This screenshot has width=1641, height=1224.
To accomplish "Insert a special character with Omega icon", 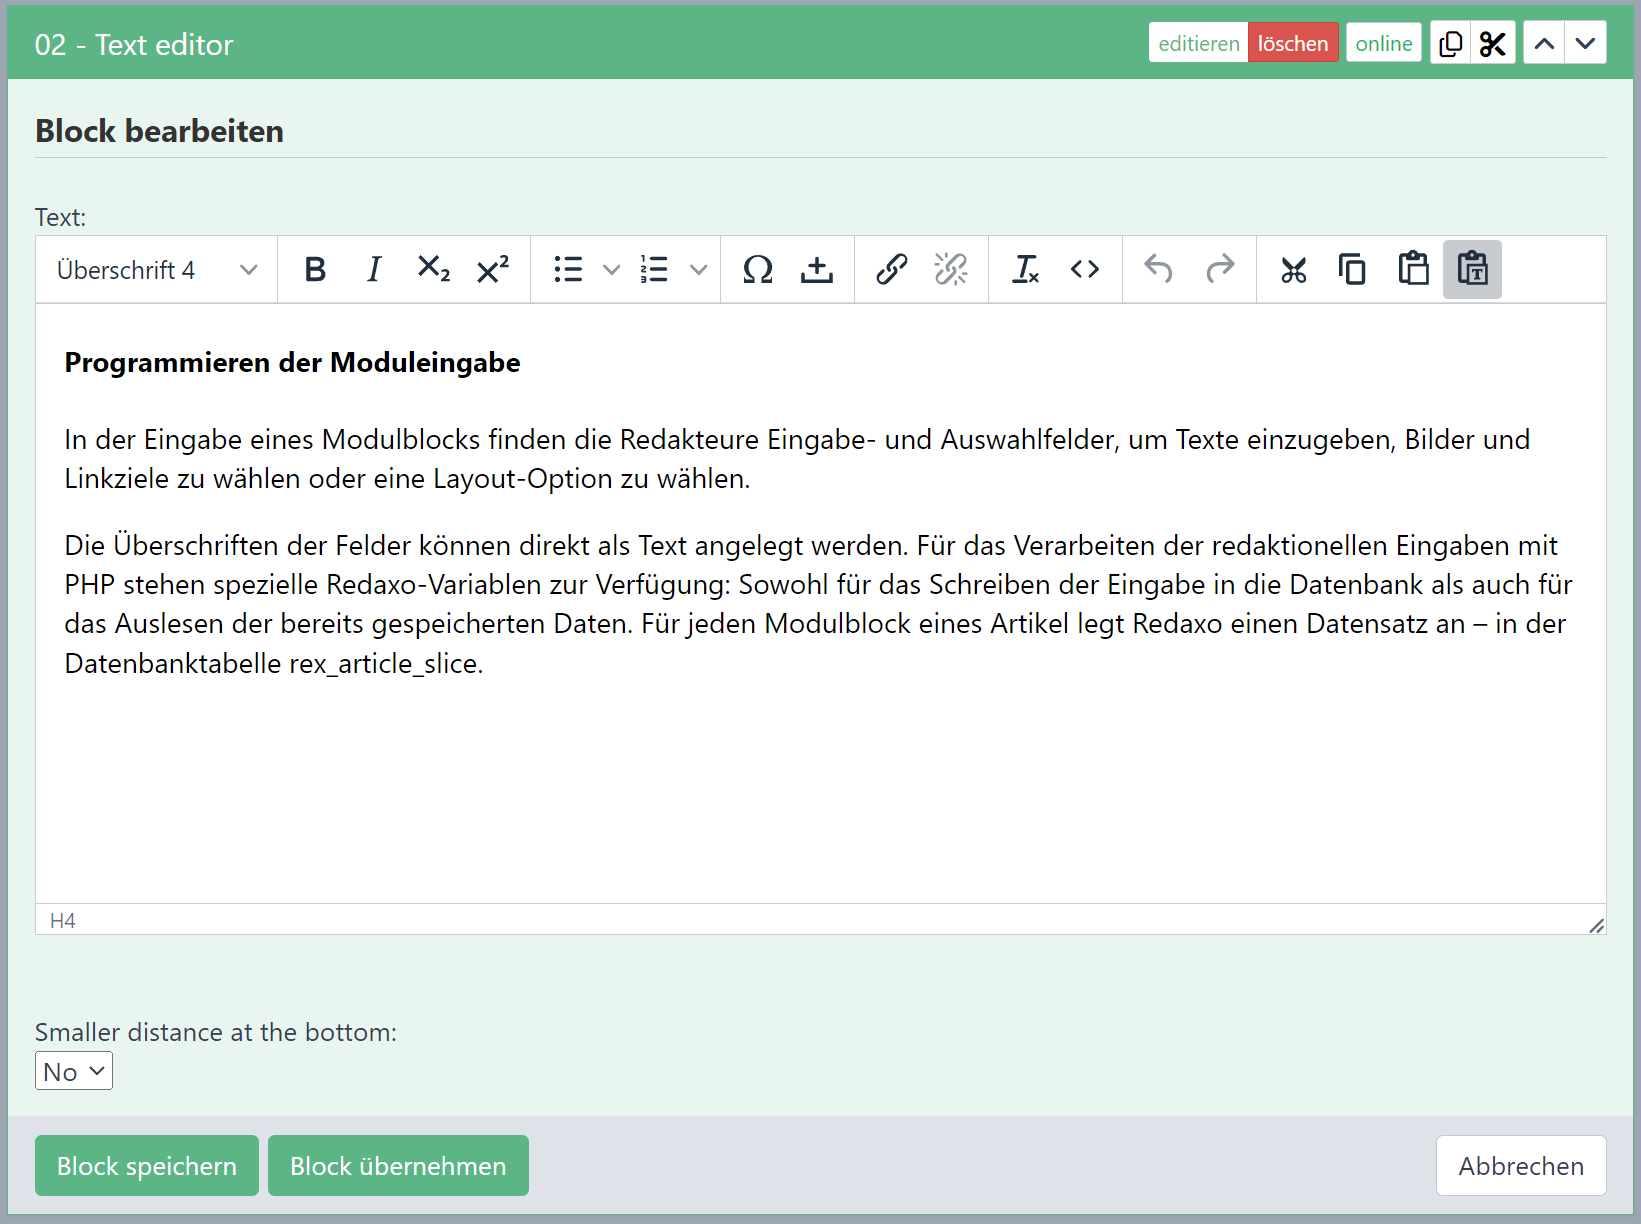I will click(x=757, y=270).
